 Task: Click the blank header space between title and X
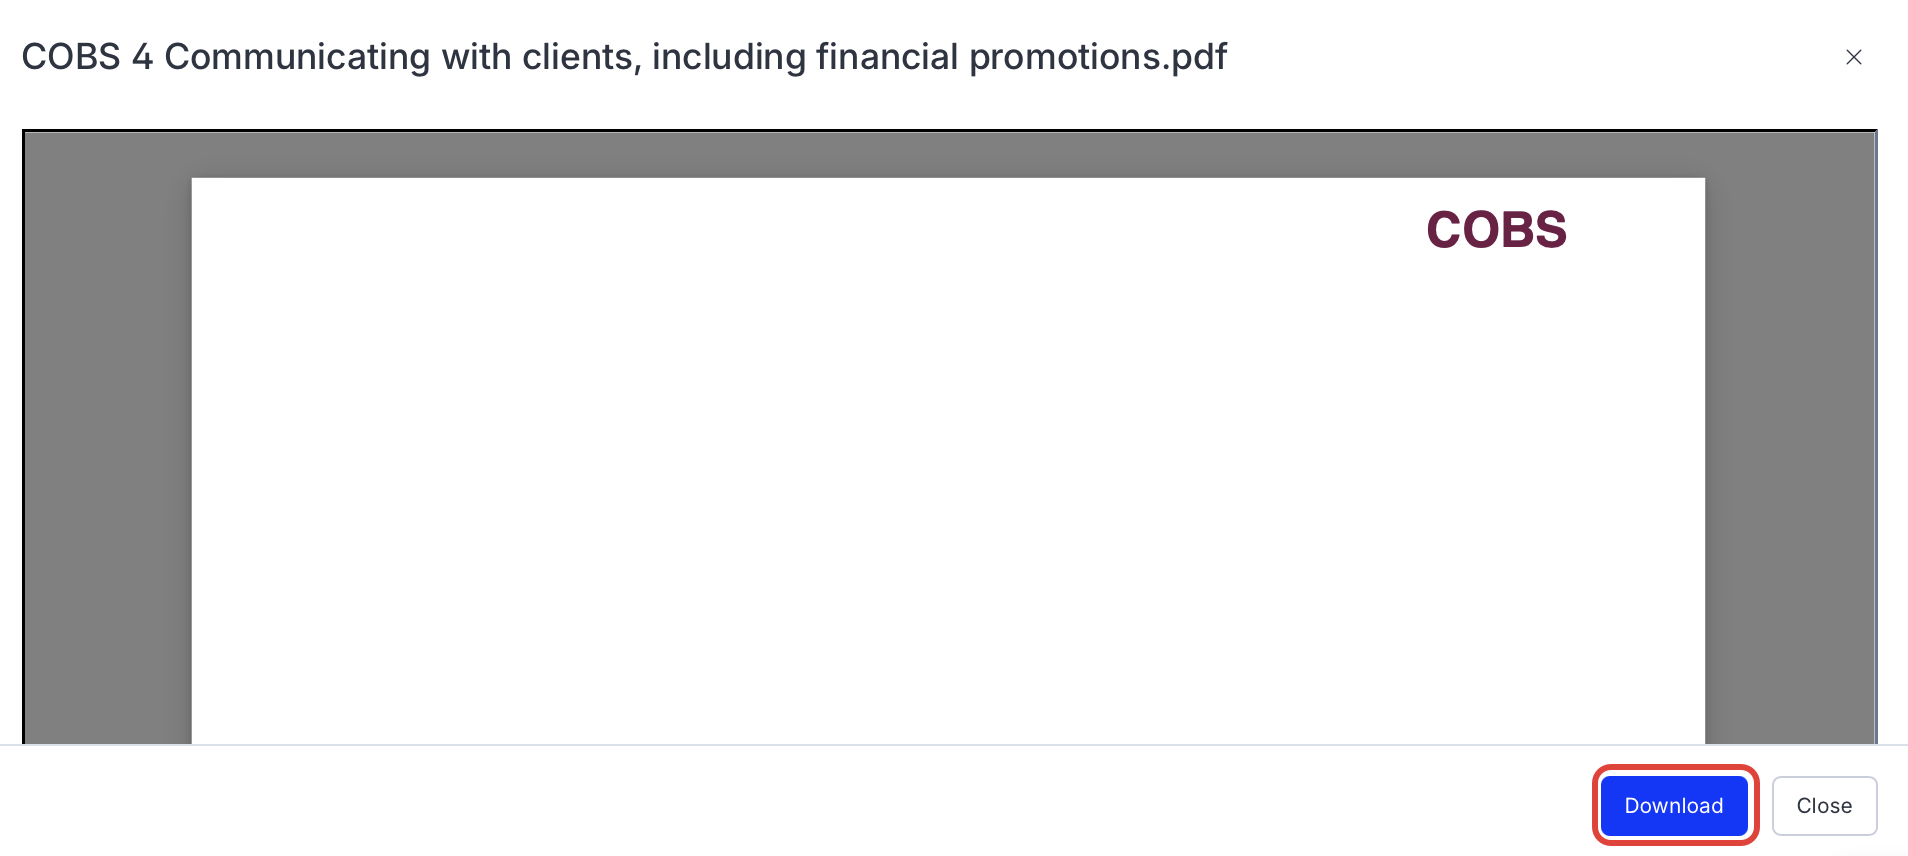coord(1530,57)
